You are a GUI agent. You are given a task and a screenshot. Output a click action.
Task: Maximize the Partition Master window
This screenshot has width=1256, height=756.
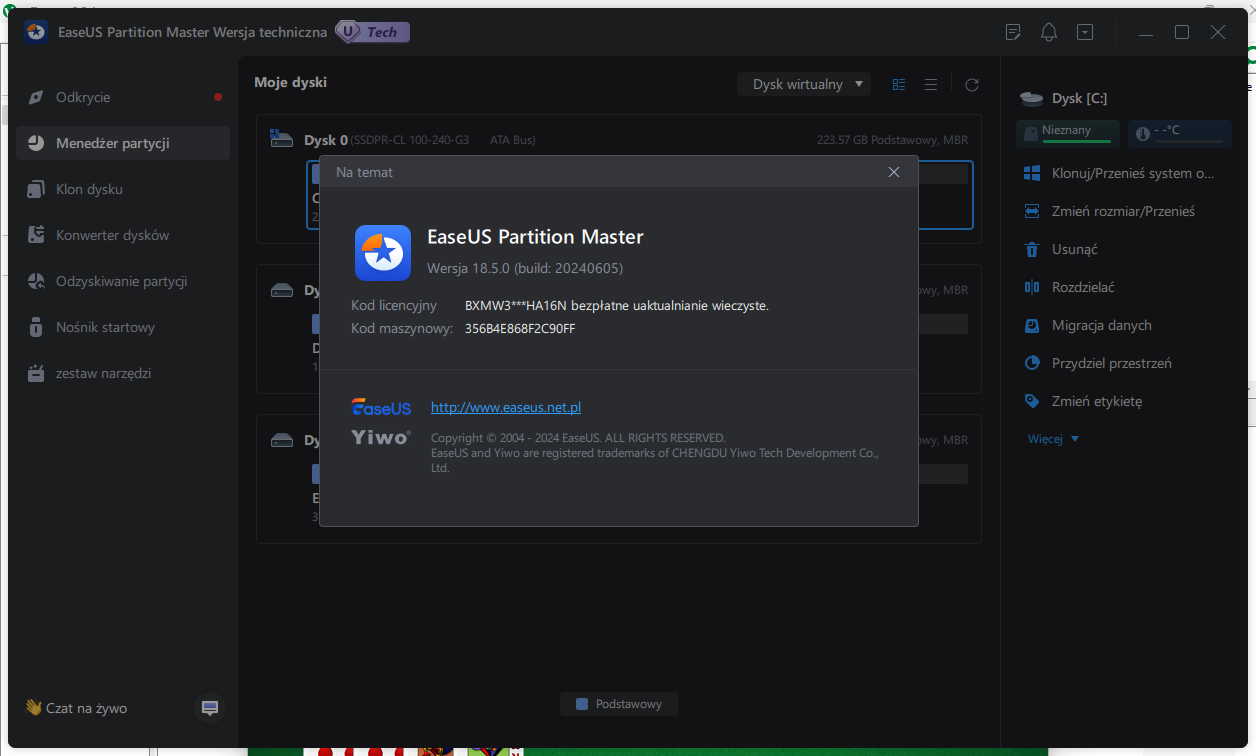click(1182, 32)
